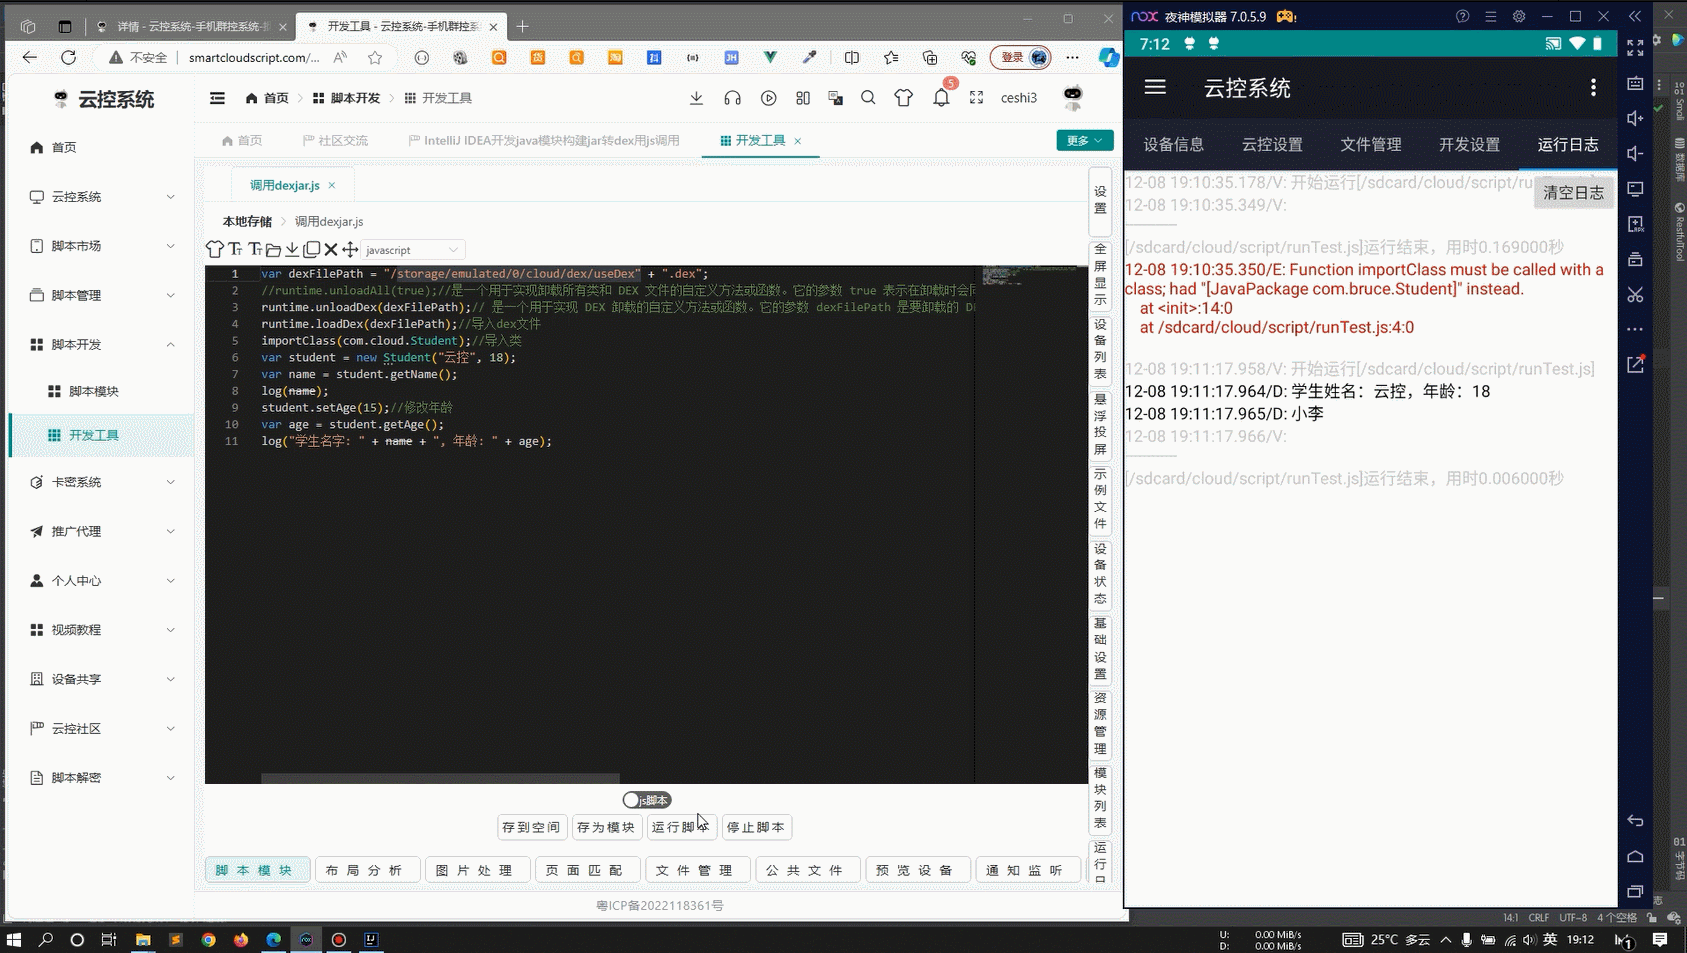
Task: Click the download icon in the top toolbar
Action: [697, 97]
